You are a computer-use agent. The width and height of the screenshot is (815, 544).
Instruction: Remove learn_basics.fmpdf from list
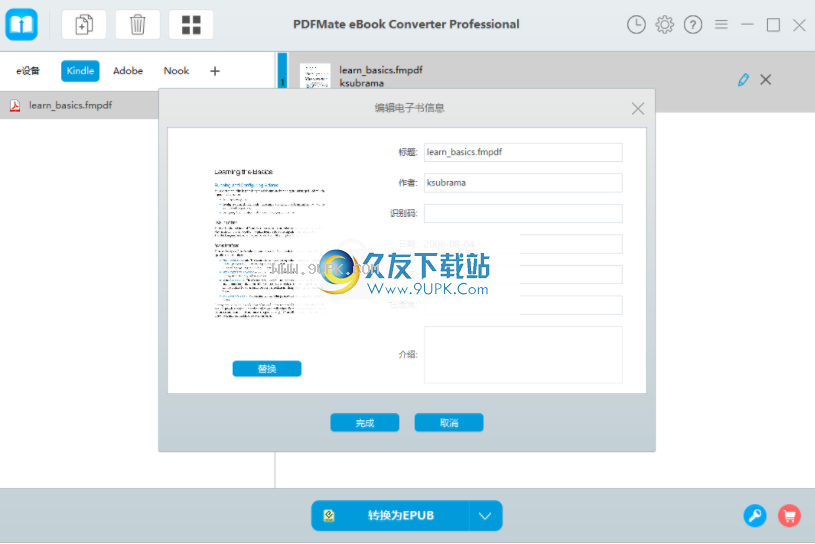[x=766, y=79]
